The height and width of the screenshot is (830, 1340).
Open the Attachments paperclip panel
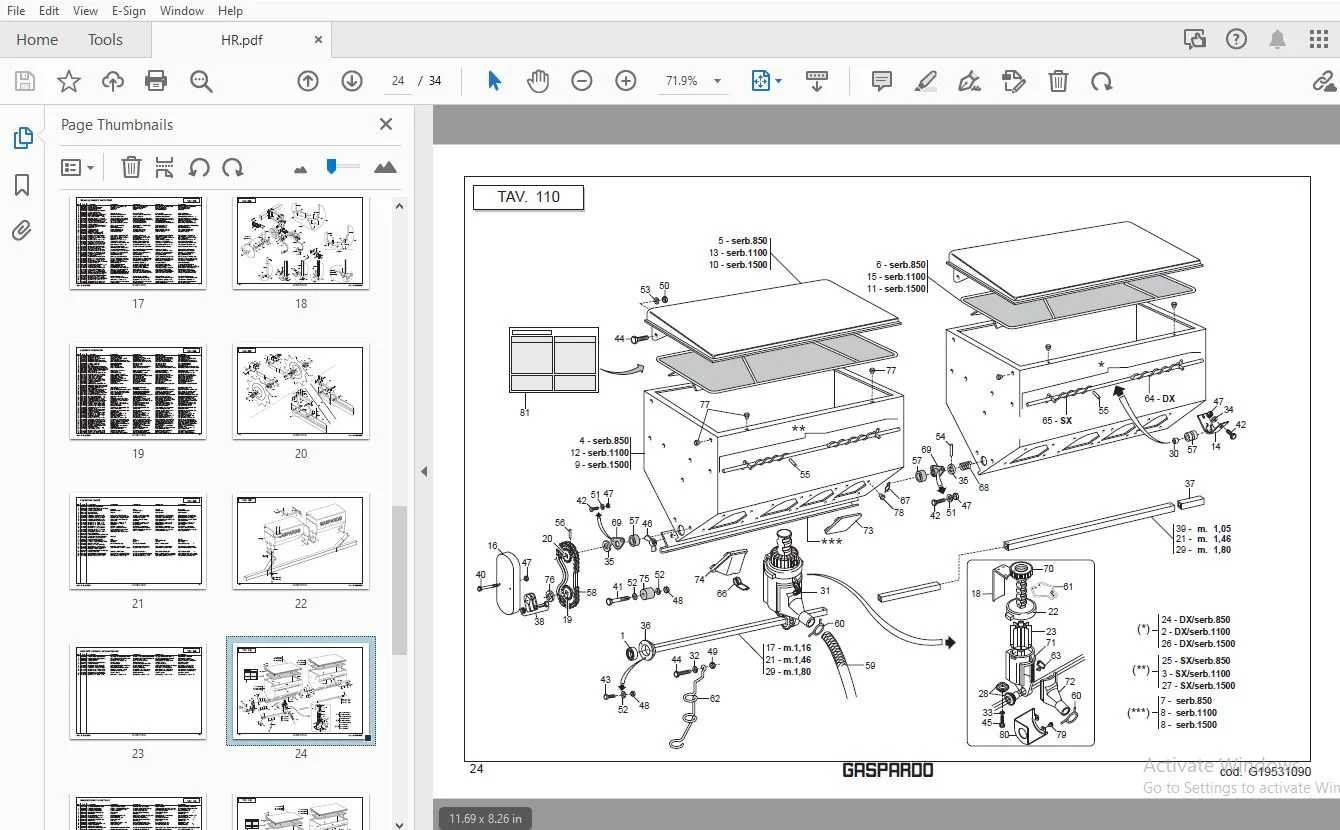[22, 231]
